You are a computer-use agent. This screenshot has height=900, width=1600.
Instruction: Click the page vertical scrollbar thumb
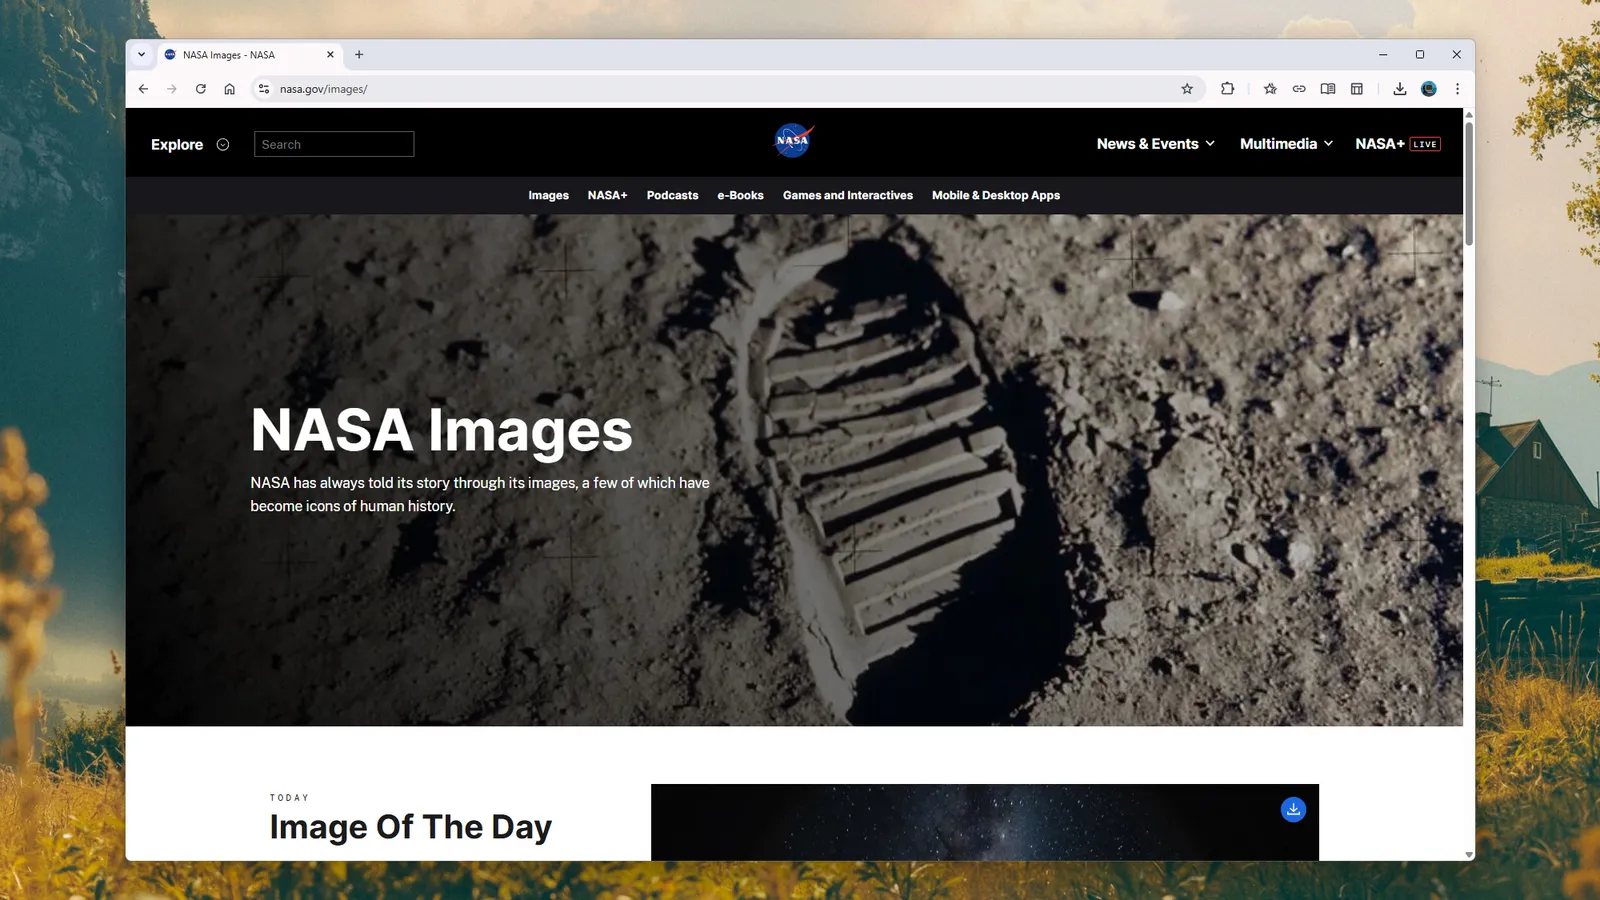(x=1469, y=183)
